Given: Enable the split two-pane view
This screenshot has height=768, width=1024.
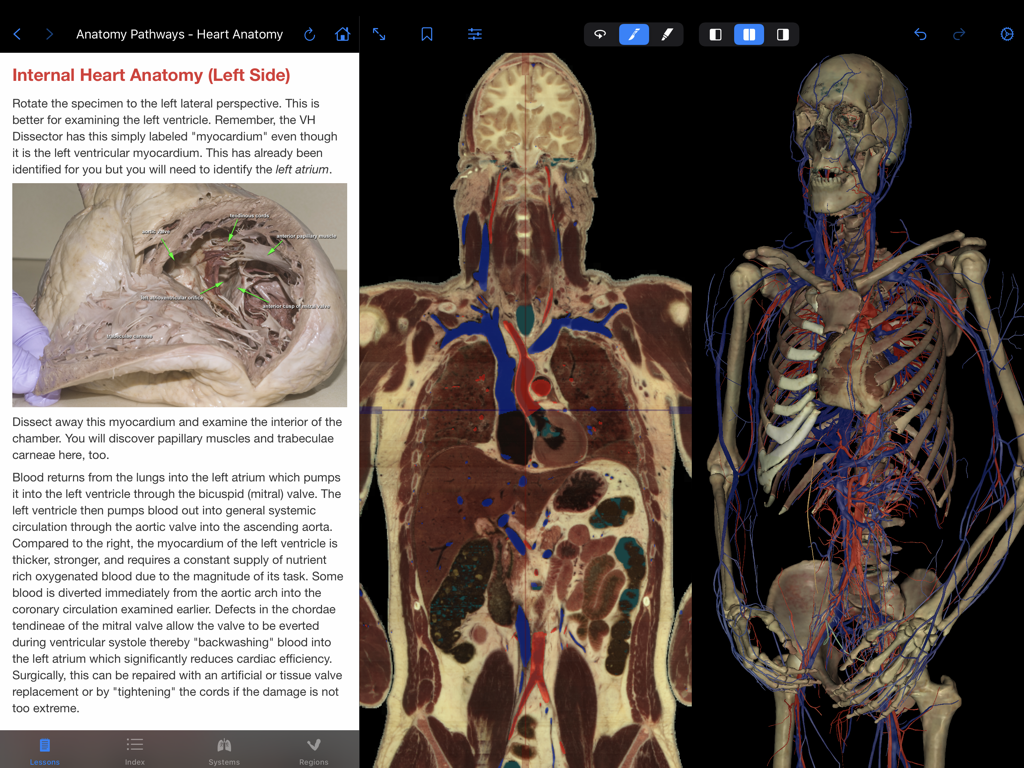Looking at the screenshot, I should [748, 33].
